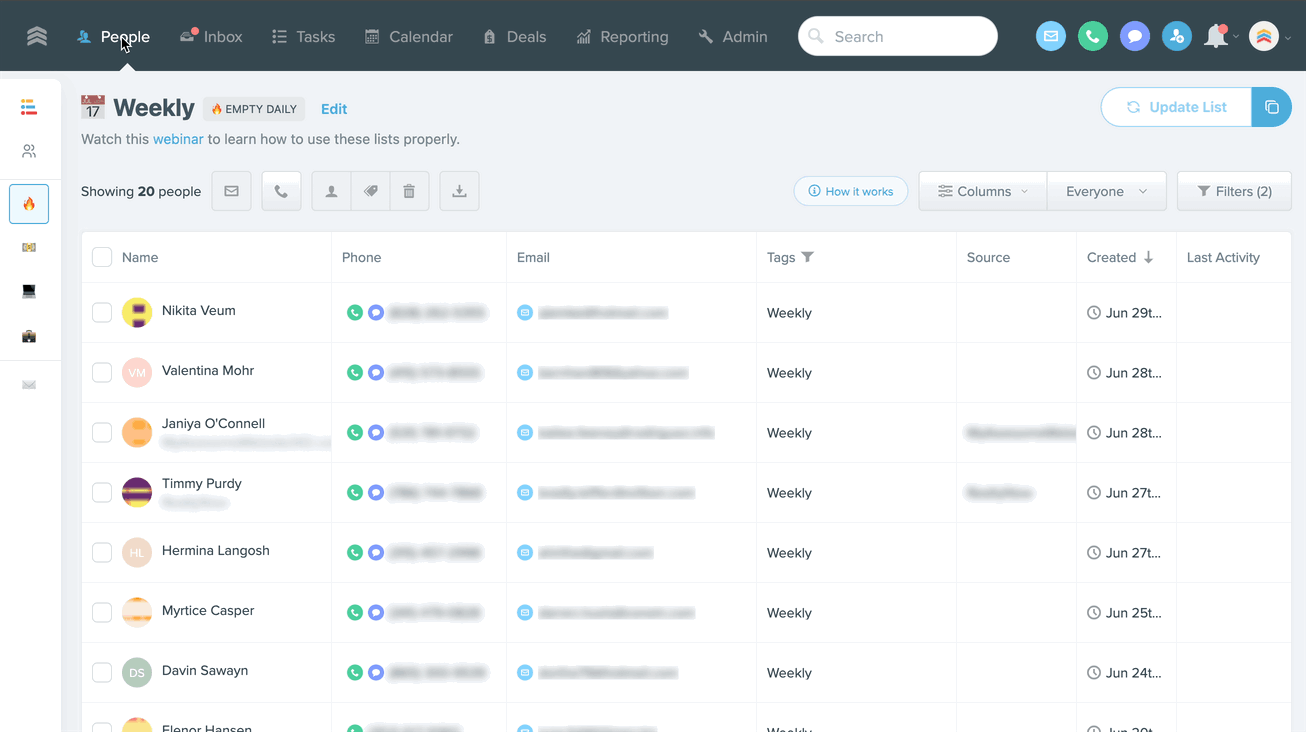Open the webinar link
Viewport: 1306px width, 732px height.
tap(178, 139)
